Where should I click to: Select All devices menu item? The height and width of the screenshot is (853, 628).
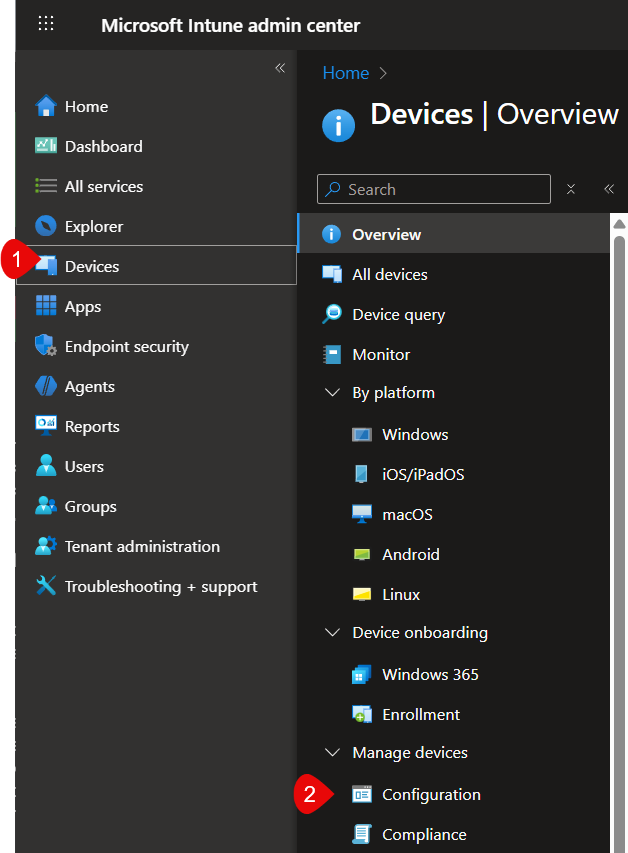click(x=389, y=274)
